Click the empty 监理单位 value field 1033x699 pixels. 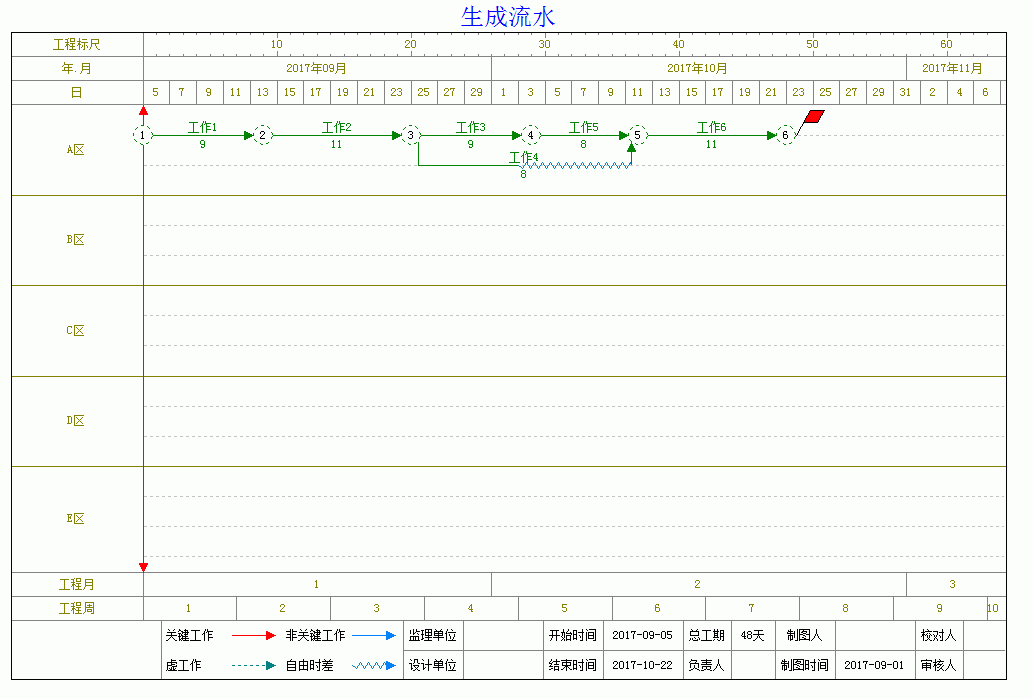[x=503, y=636]
